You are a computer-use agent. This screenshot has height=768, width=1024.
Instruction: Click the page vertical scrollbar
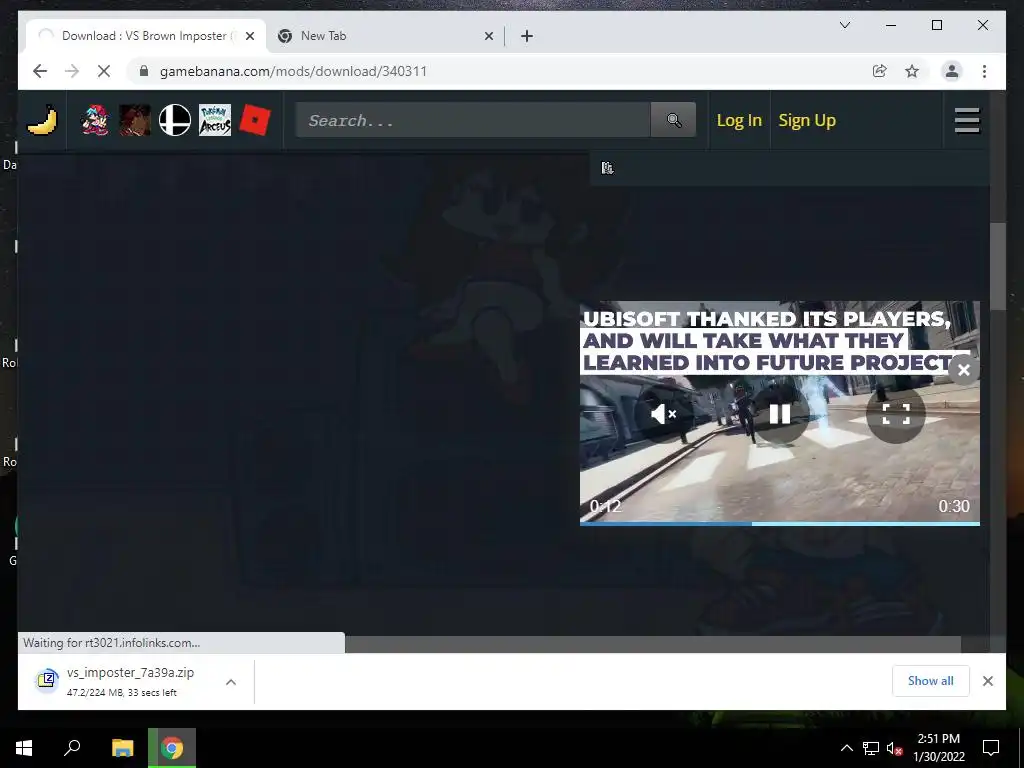click(997, 266)
